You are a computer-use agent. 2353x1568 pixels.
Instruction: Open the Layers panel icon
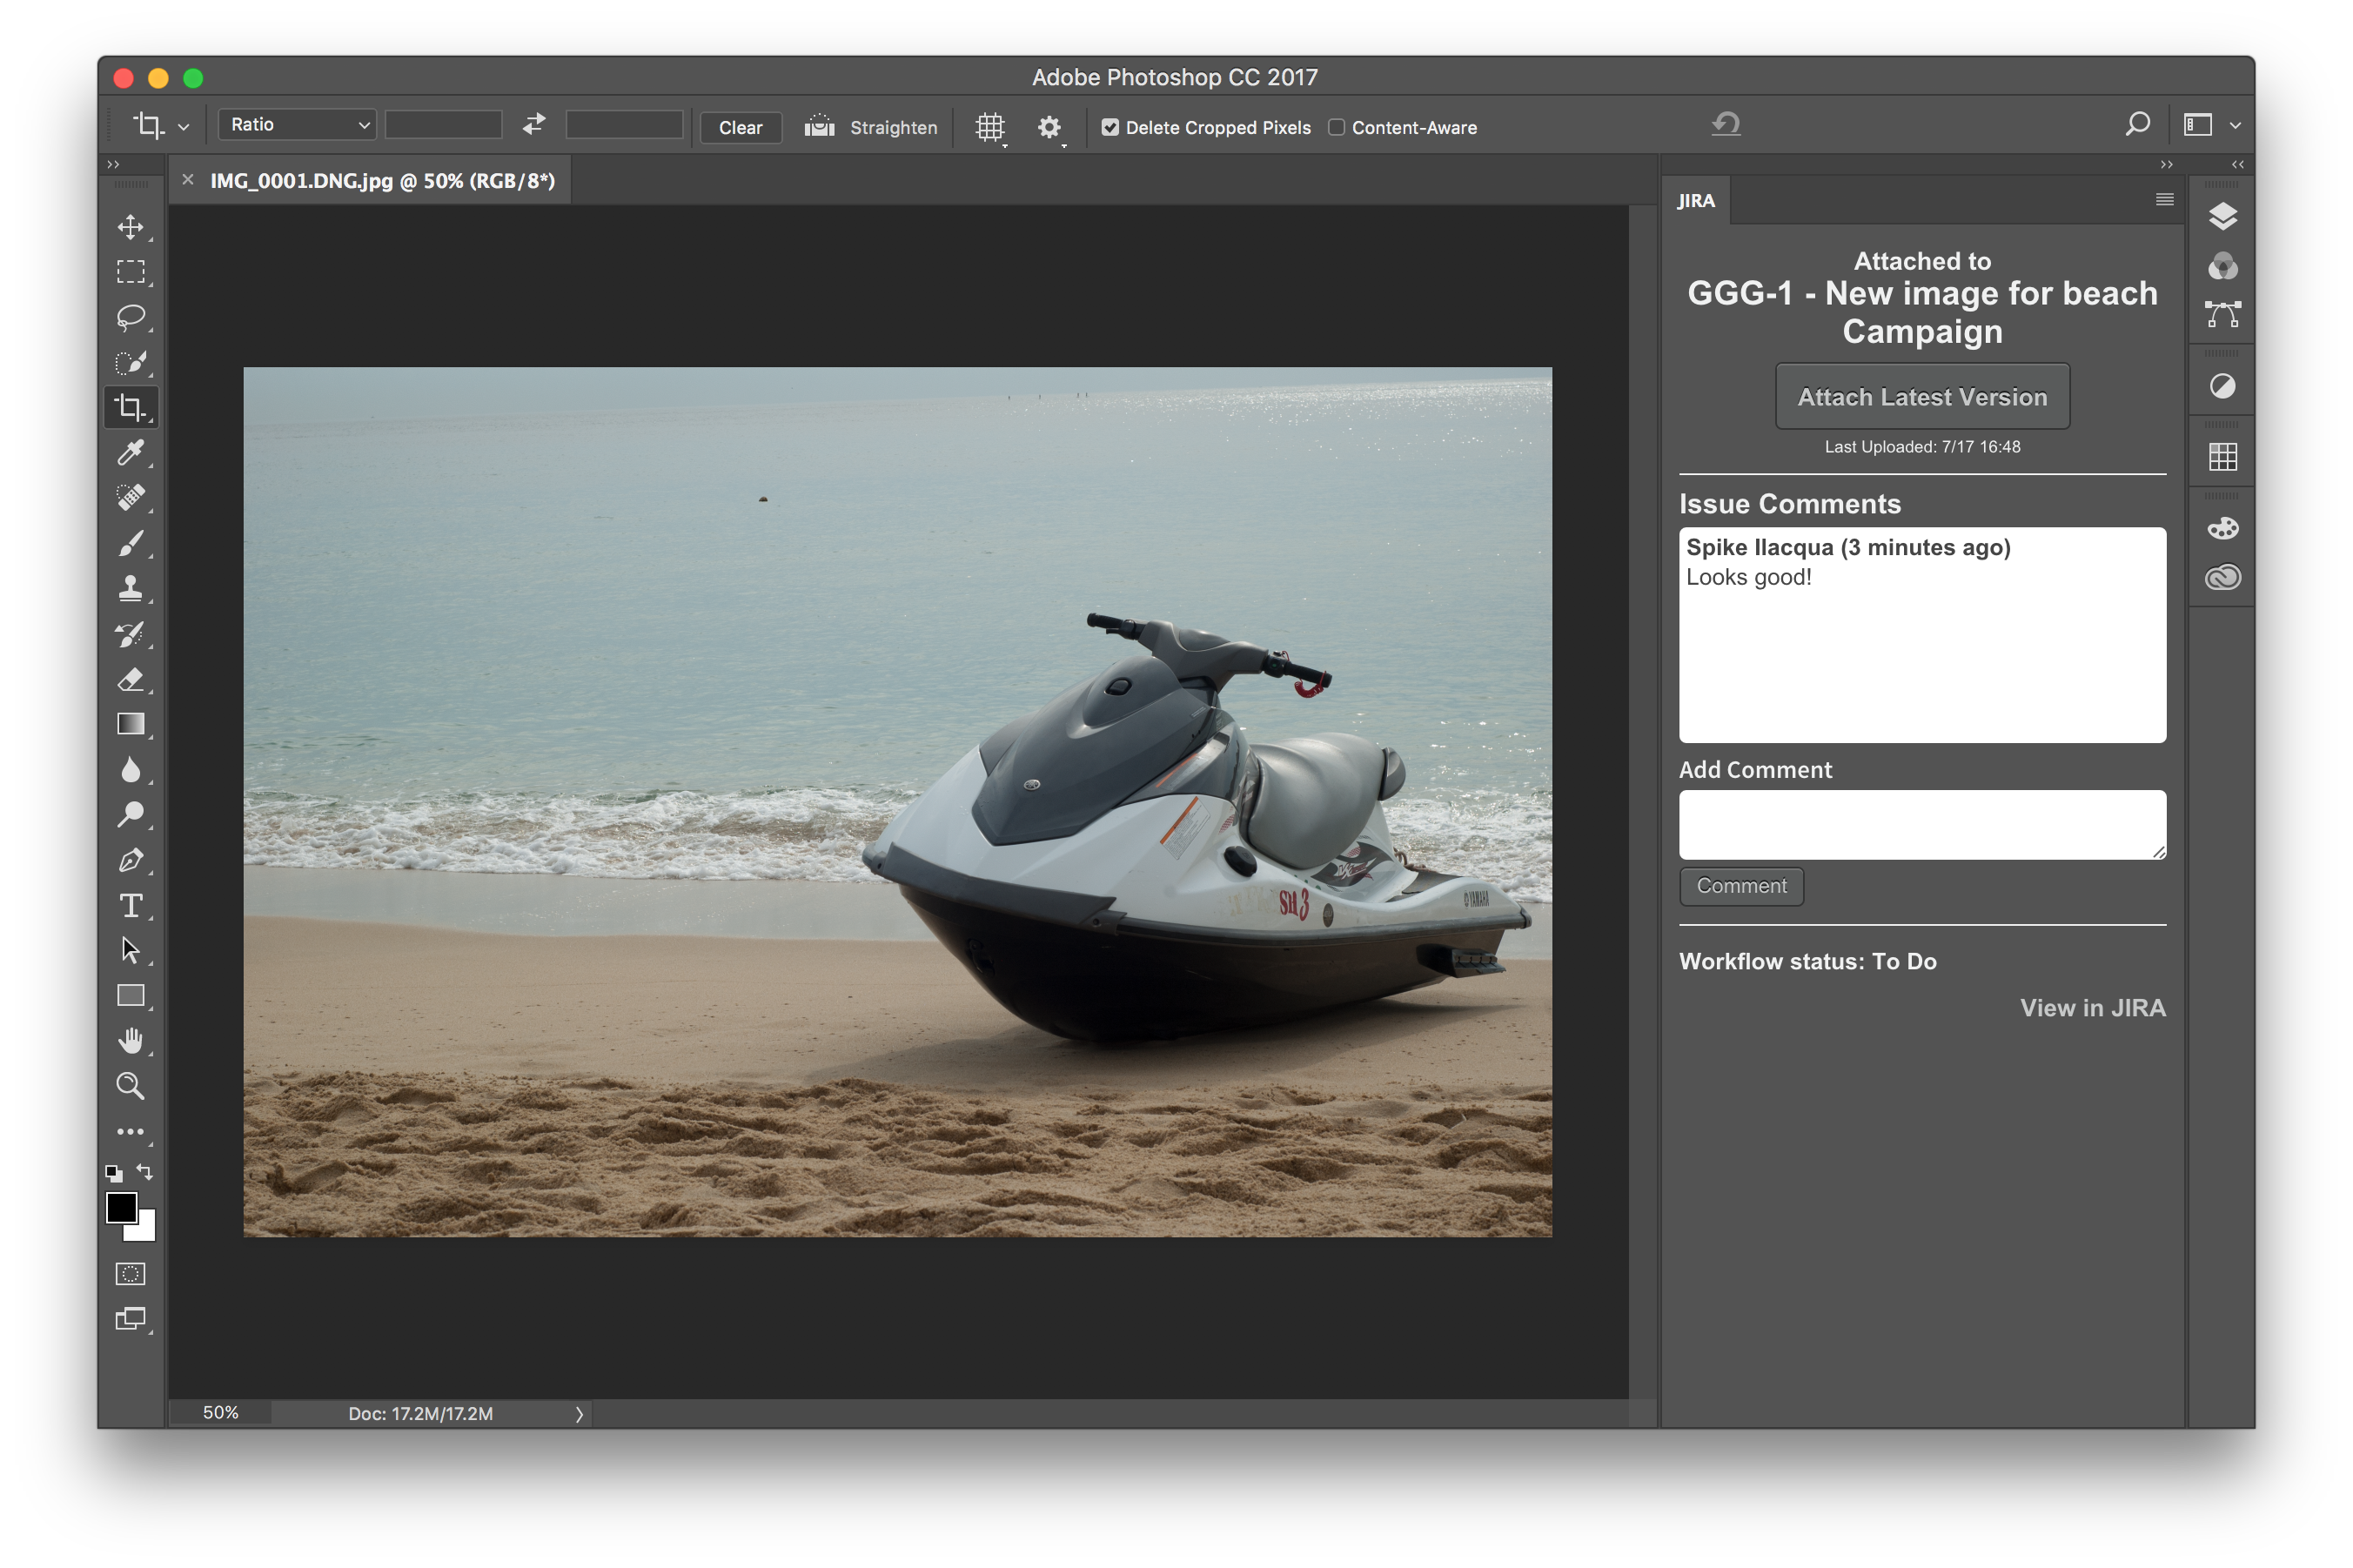point(2222,216)
